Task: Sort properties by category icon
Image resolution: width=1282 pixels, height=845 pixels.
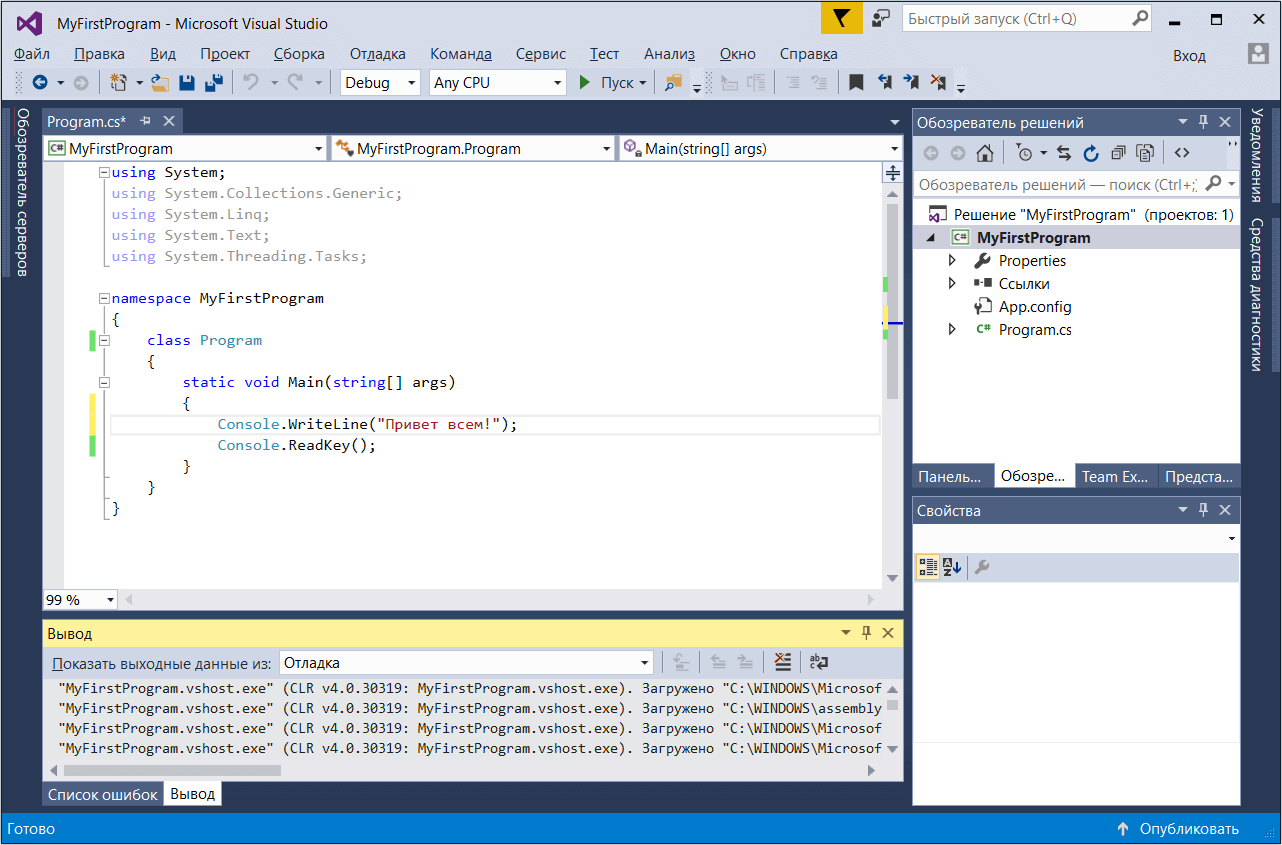Action: [928, 568]
